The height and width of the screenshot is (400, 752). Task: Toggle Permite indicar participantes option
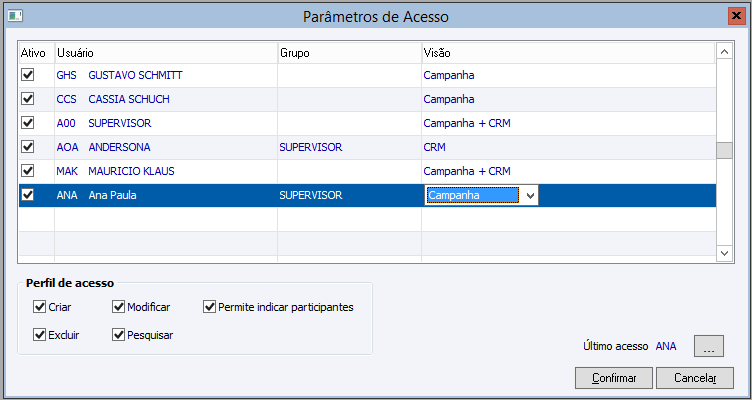click(210, 307)
